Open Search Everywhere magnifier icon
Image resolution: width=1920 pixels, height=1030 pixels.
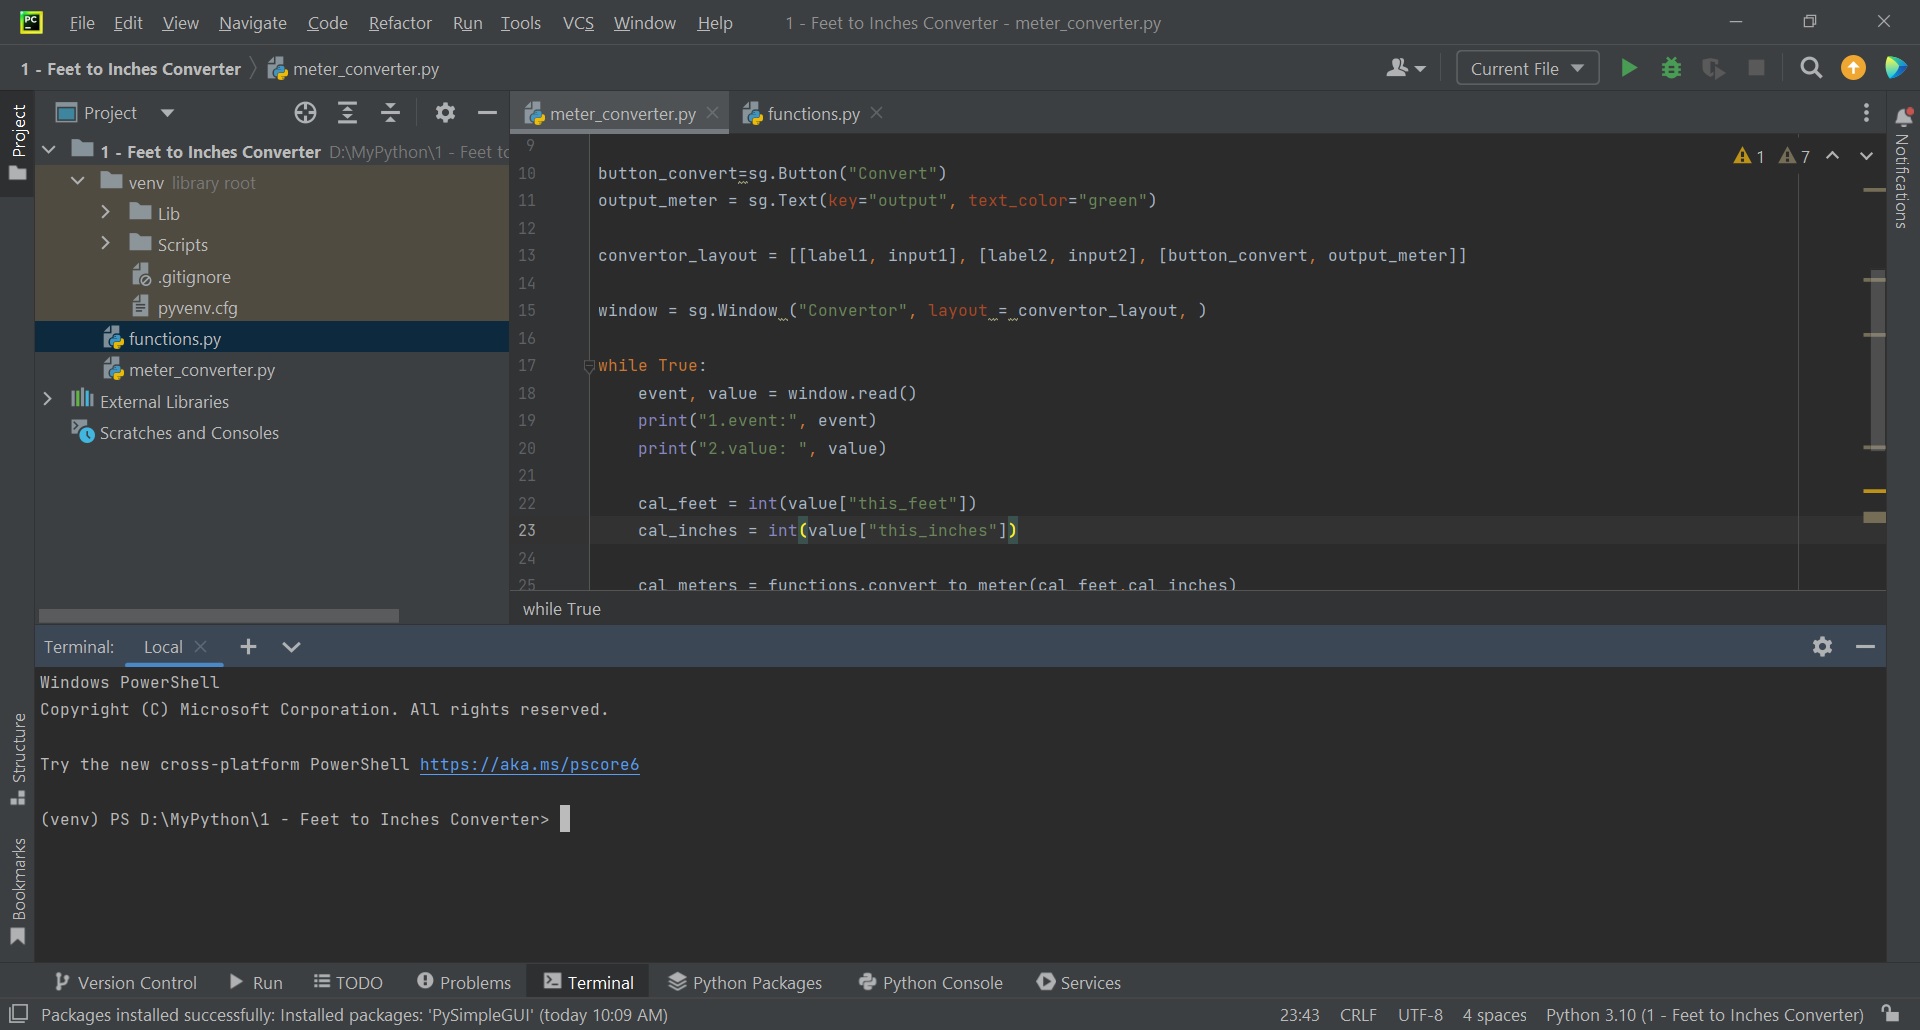[1811, 67]
